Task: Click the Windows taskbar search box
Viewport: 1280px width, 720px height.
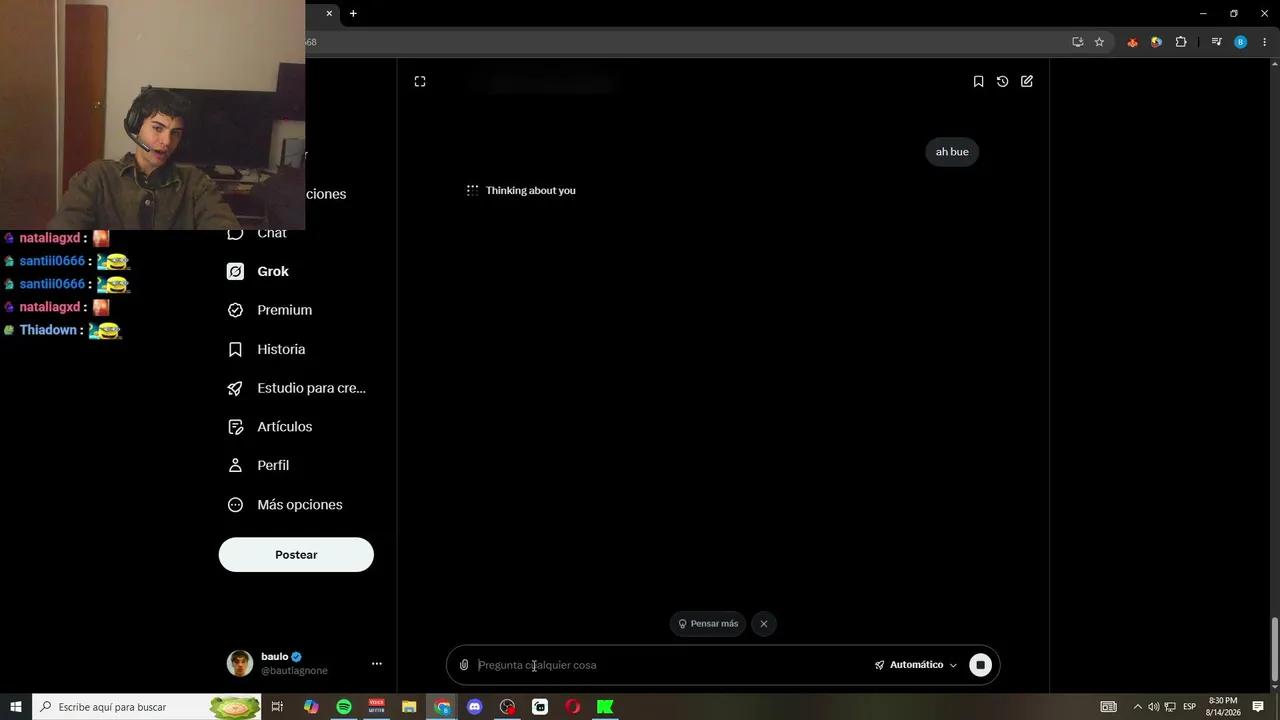Action: coord(147,707)
